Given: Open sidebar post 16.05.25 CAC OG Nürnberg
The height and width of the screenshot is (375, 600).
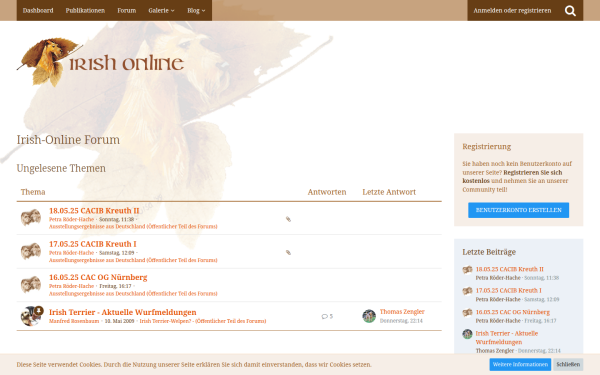Looking at the screenshot, I should point(512,312).
